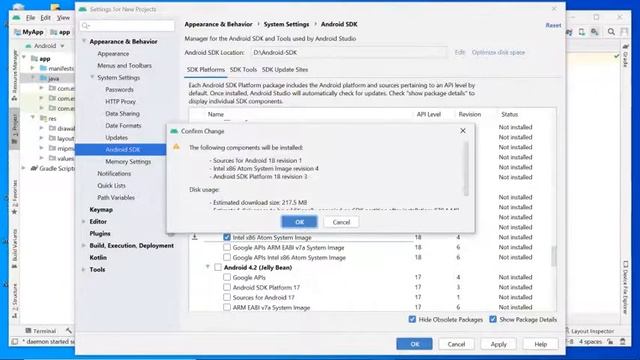Cancel the Confirm Change dialog
The height and width of the screenshot is (360, 640).
(x=341, y=222)
